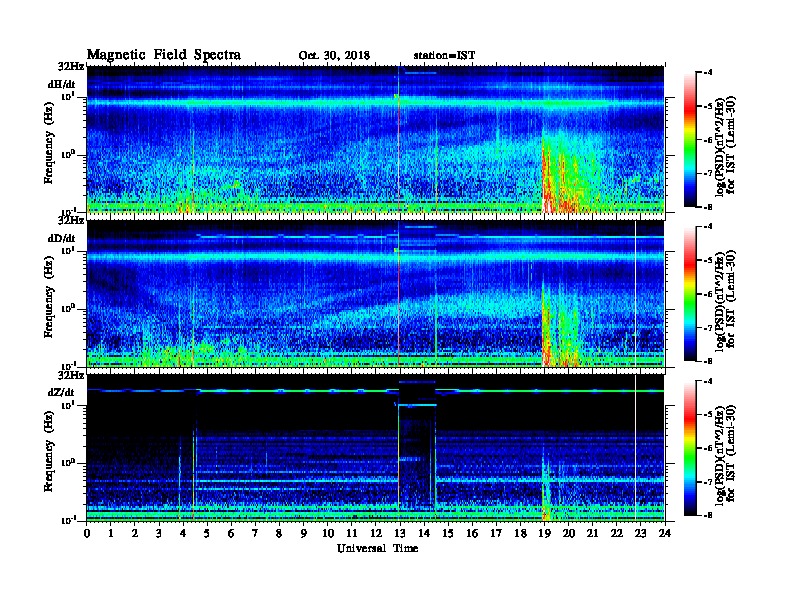Click the hour "21" tick on the time axis
The height and width of the screenshot is (612, 792).
(x=592, y=533)
